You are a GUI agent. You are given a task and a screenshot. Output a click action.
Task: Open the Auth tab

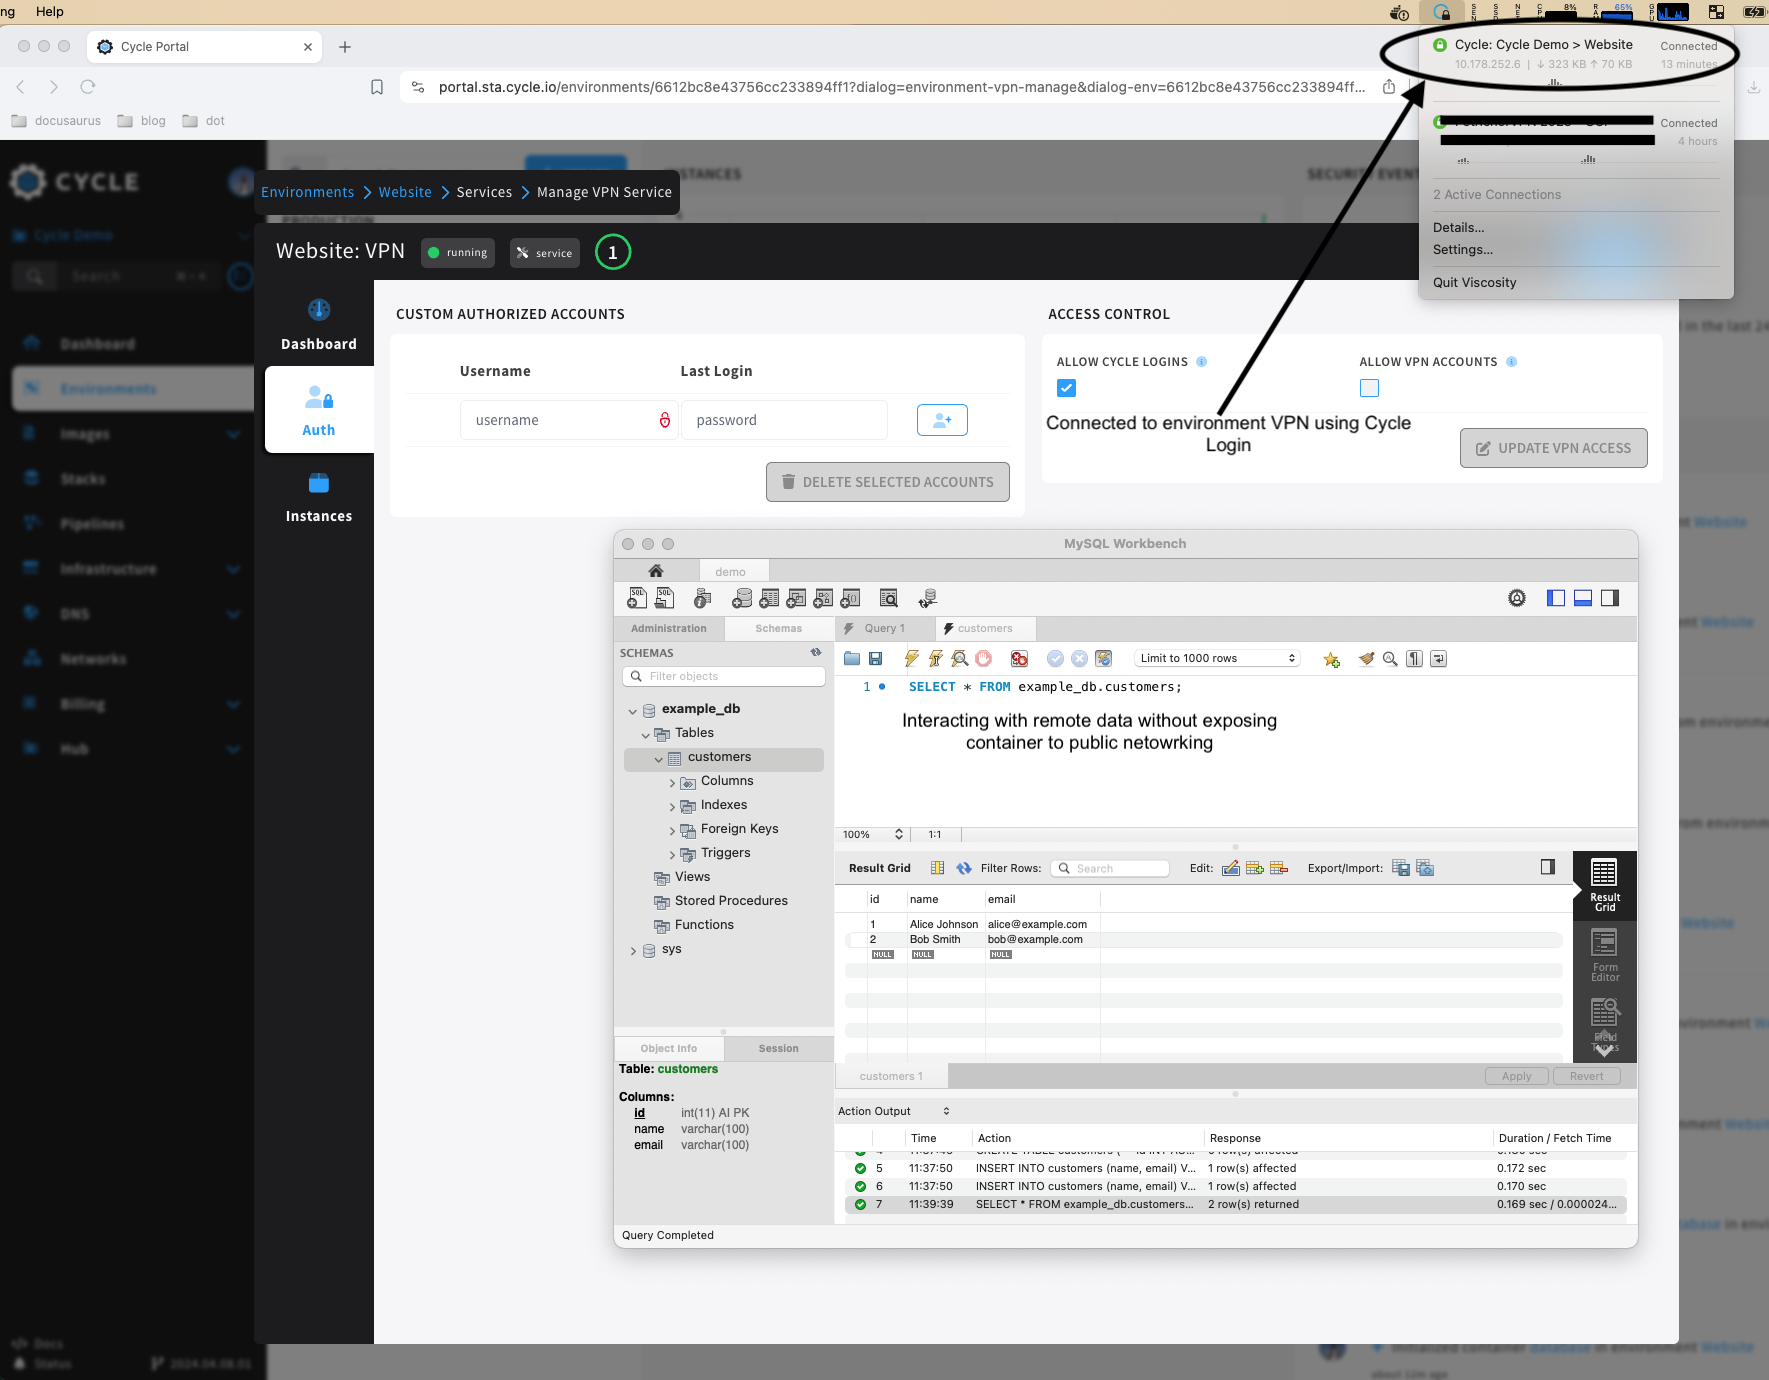[x=319, y=410]
